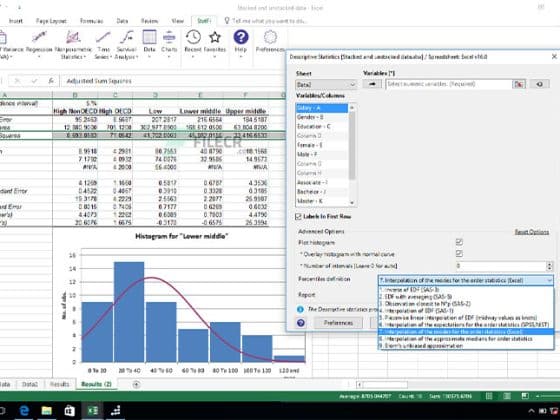The height and width of the screenshot is (420, 560).
Task: Click the Tell me lightbulb icon
Action: pos(227,21)
